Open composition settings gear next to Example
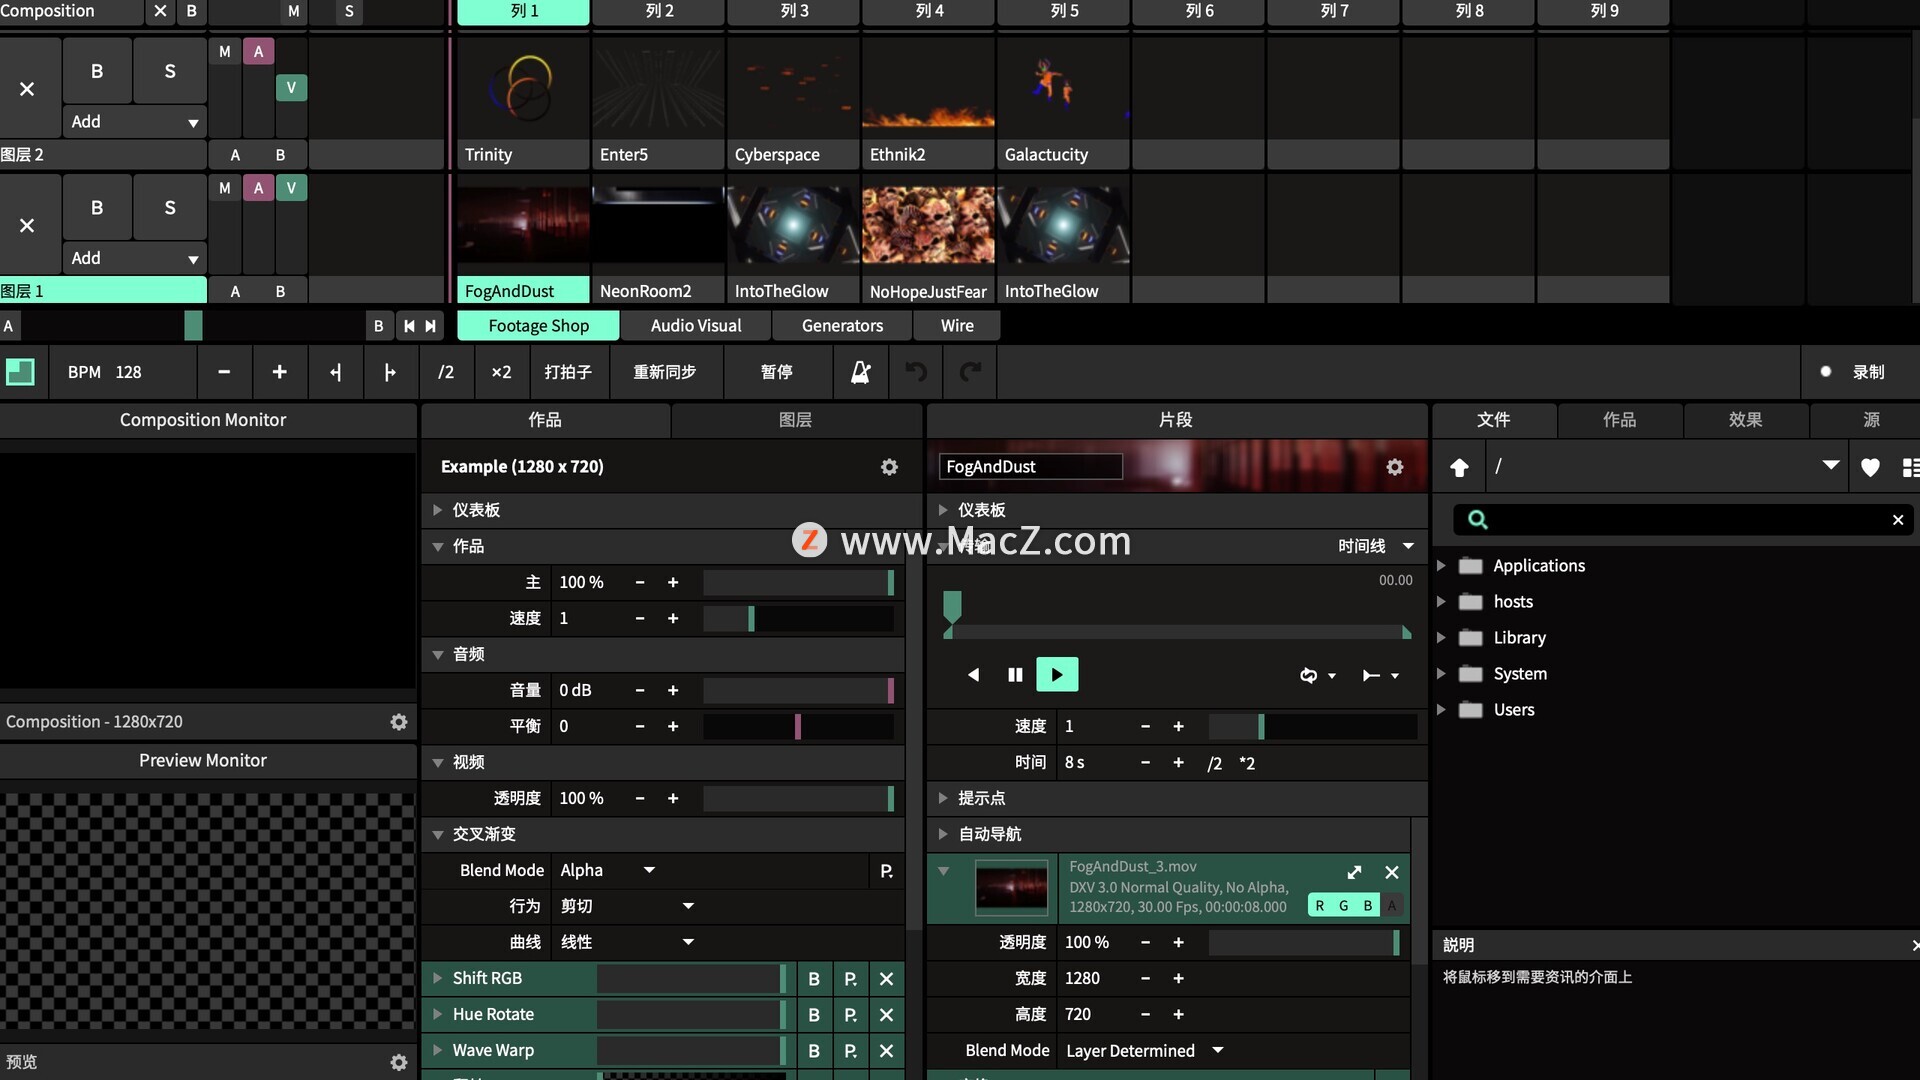 [x=889, y=467]
